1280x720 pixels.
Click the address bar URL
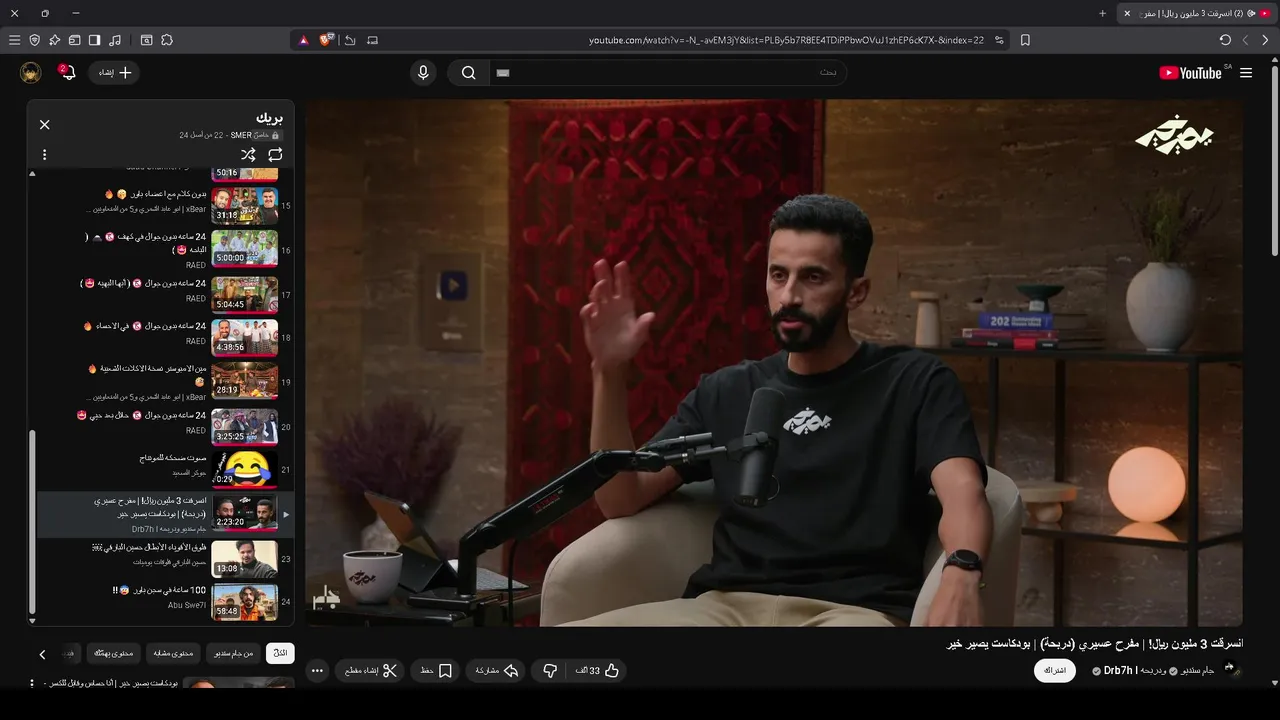[786, 40]
